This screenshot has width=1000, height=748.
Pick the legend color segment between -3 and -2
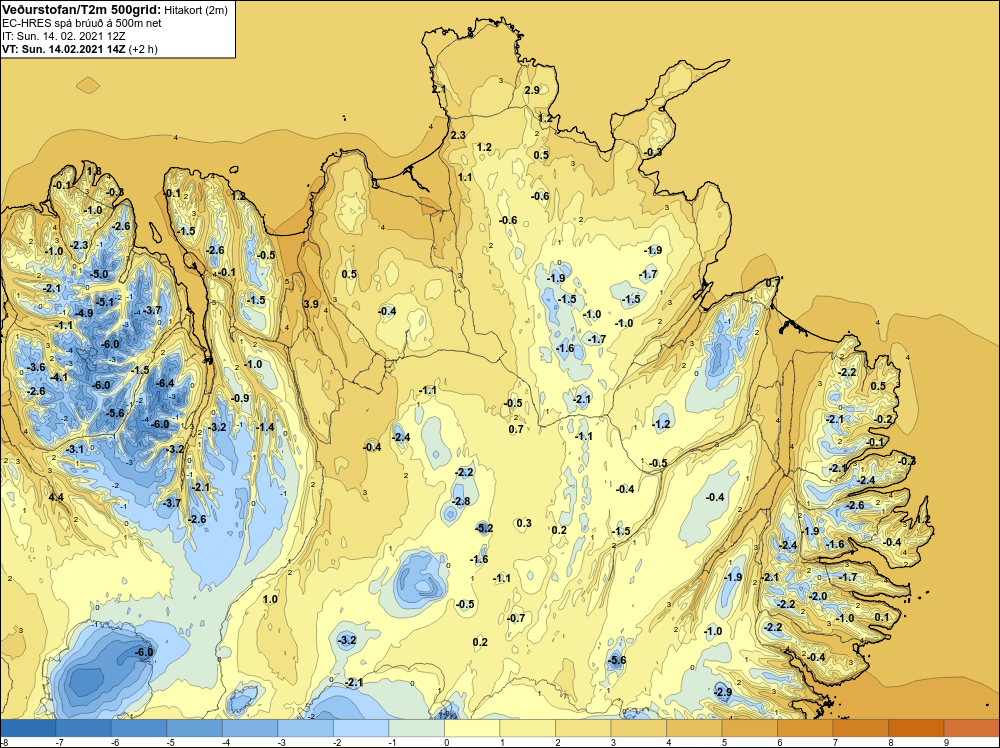(305, 728)
